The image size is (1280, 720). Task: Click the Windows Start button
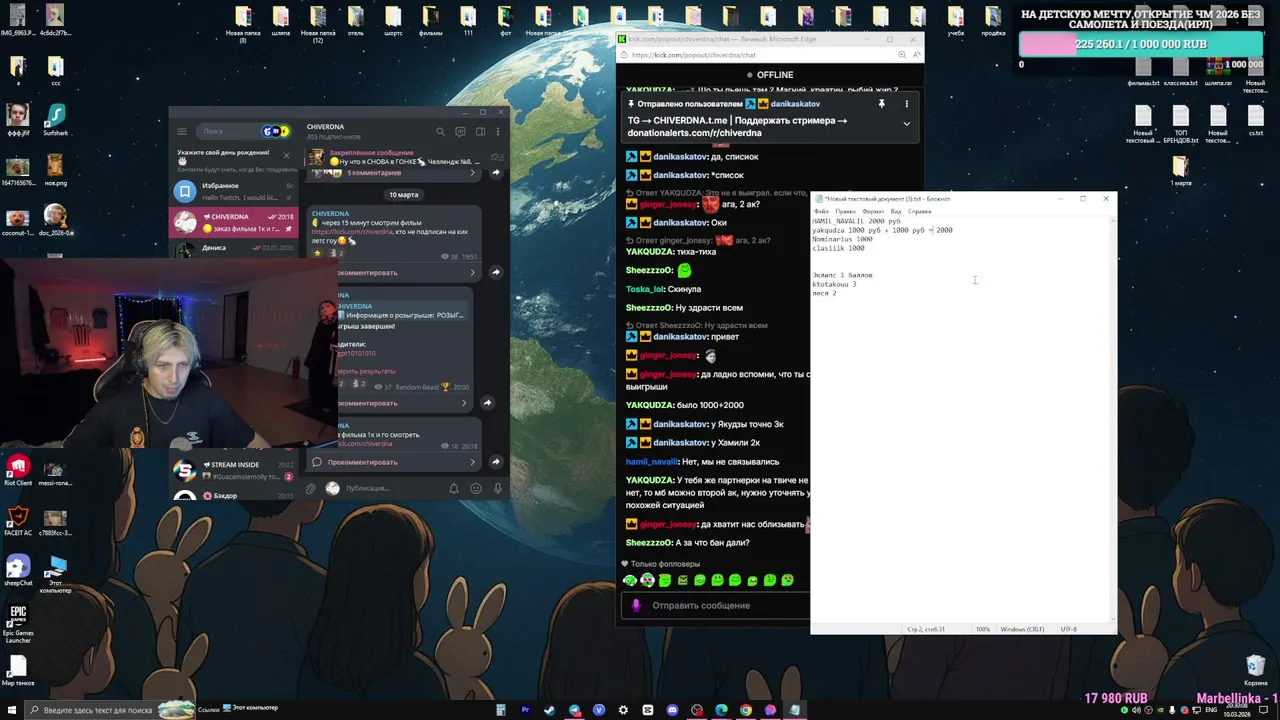pos(12,710)
